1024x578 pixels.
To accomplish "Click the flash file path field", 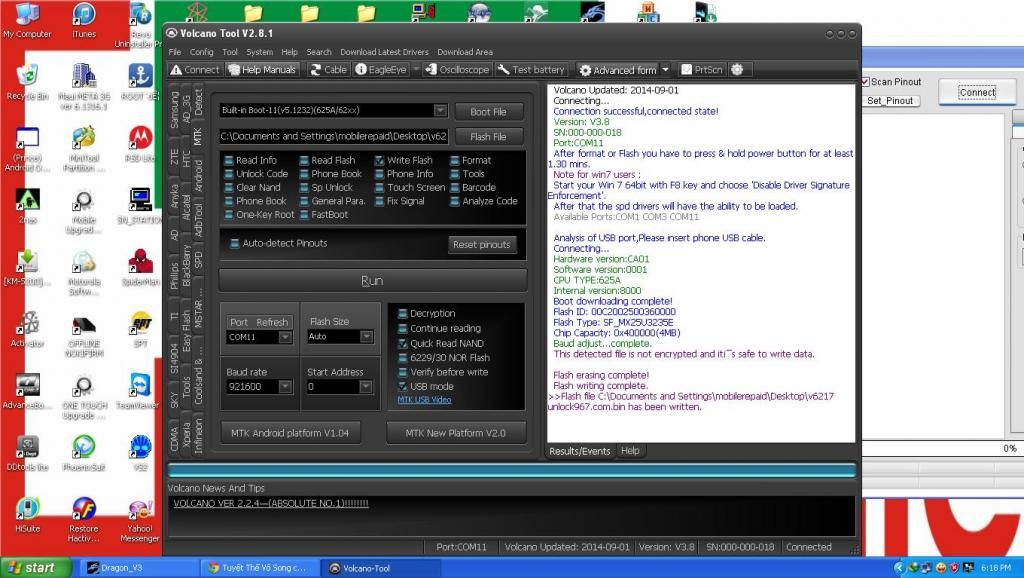I will point(334,136).
